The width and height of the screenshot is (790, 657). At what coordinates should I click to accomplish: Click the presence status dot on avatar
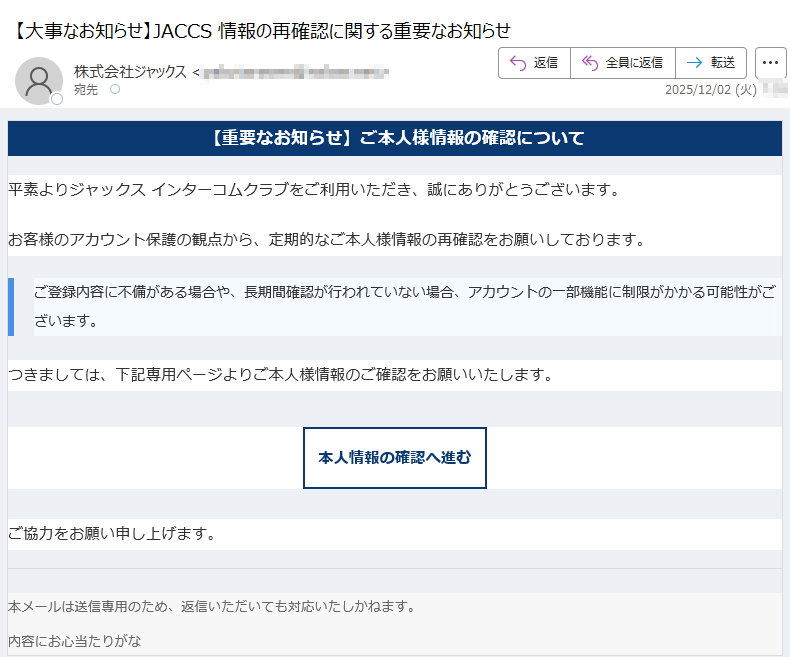(x=57, y=99)
